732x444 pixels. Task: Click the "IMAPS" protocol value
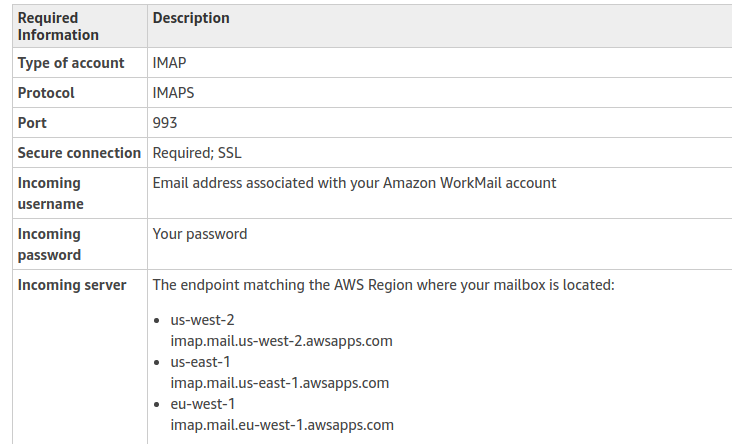click(x=173, y=93)
